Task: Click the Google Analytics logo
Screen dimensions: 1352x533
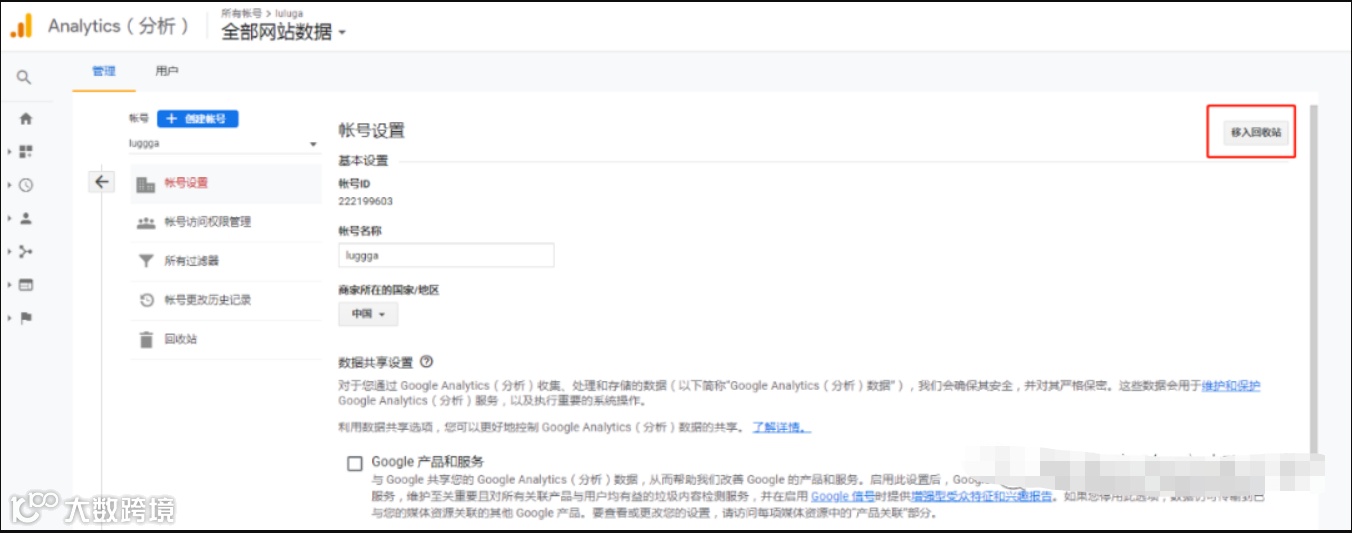Action: (21, 26)
